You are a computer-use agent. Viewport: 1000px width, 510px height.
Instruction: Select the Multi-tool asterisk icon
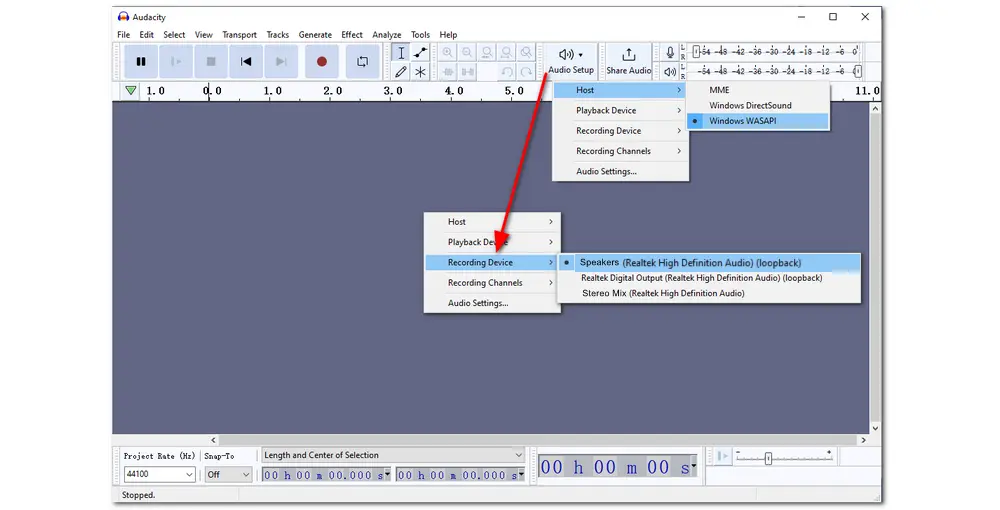[420, 72]
